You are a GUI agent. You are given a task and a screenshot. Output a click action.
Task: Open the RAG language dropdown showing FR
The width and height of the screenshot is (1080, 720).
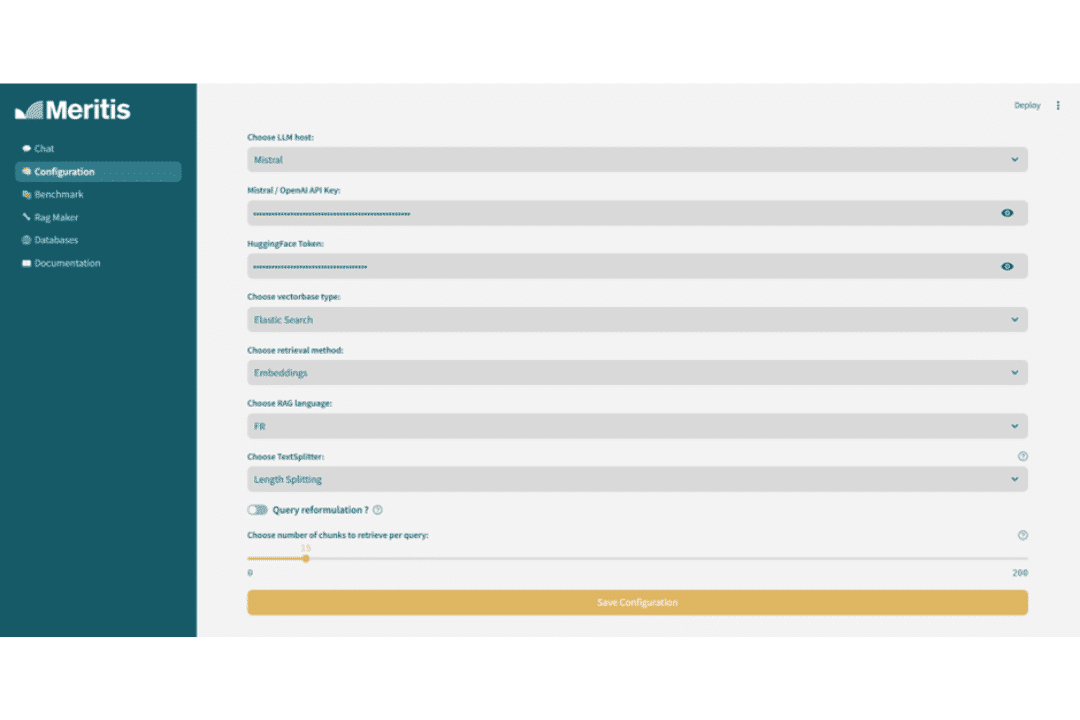(637, 426)
